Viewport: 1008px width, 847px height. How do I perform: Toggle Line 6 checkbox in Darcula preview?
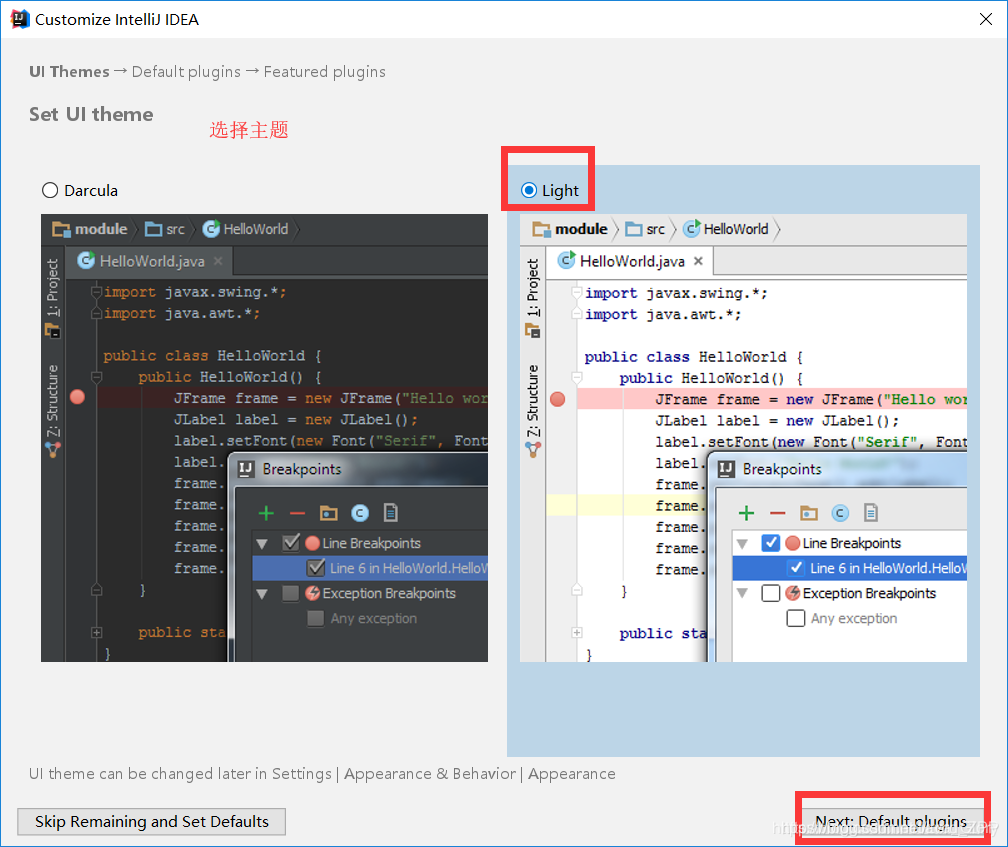[316, 567]
